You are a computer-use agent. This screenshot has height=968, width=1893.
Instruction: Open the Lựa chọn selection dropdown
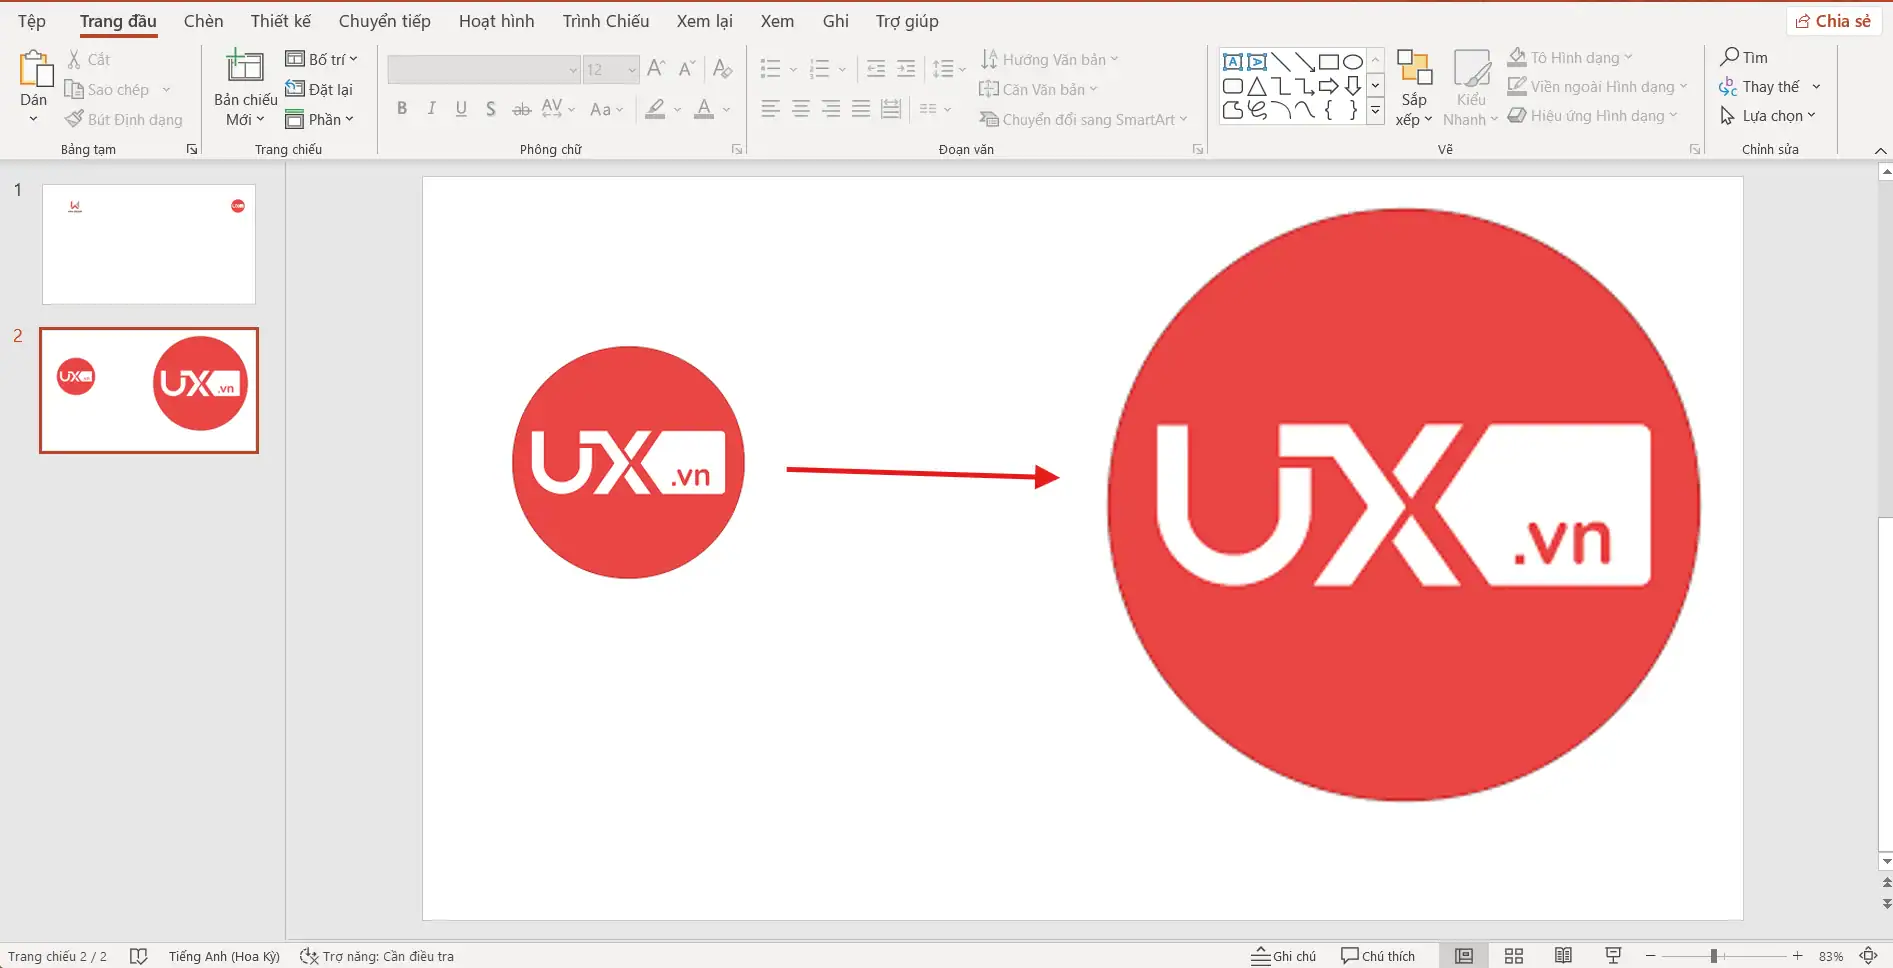click(1768, 116)
